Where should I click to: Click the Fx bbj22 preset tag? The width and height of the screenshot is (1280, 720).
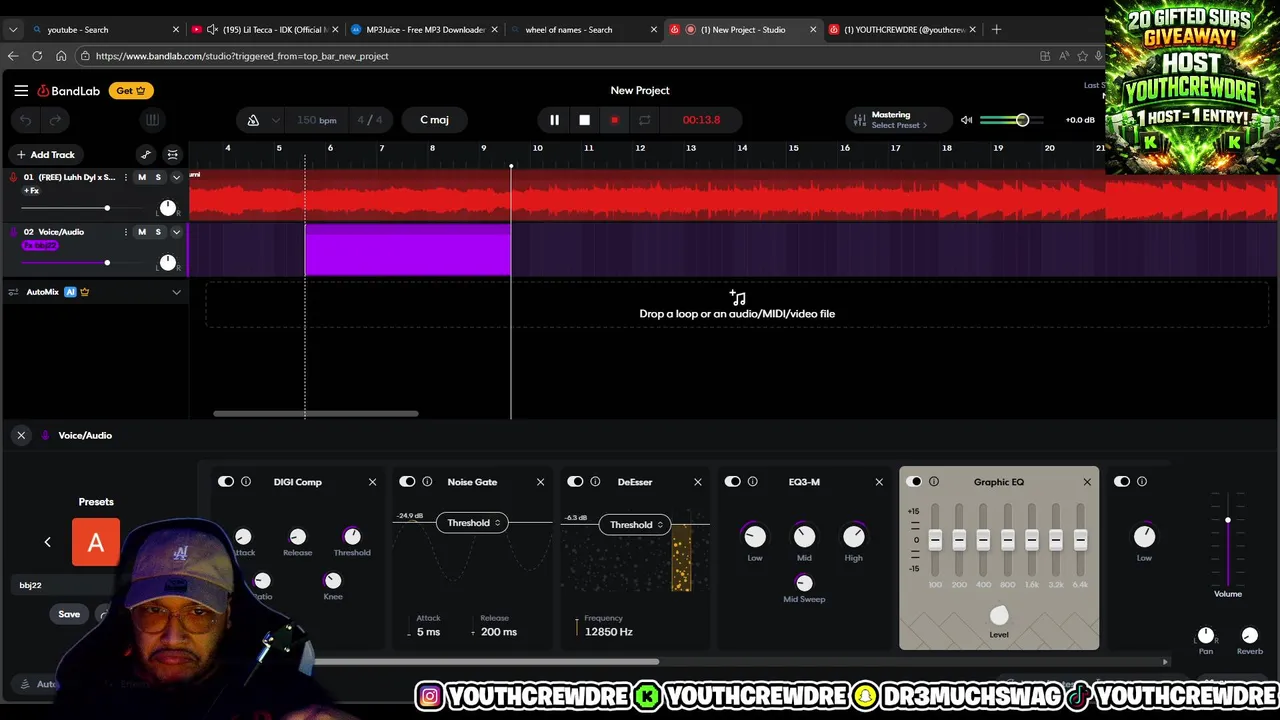(40, 245)
